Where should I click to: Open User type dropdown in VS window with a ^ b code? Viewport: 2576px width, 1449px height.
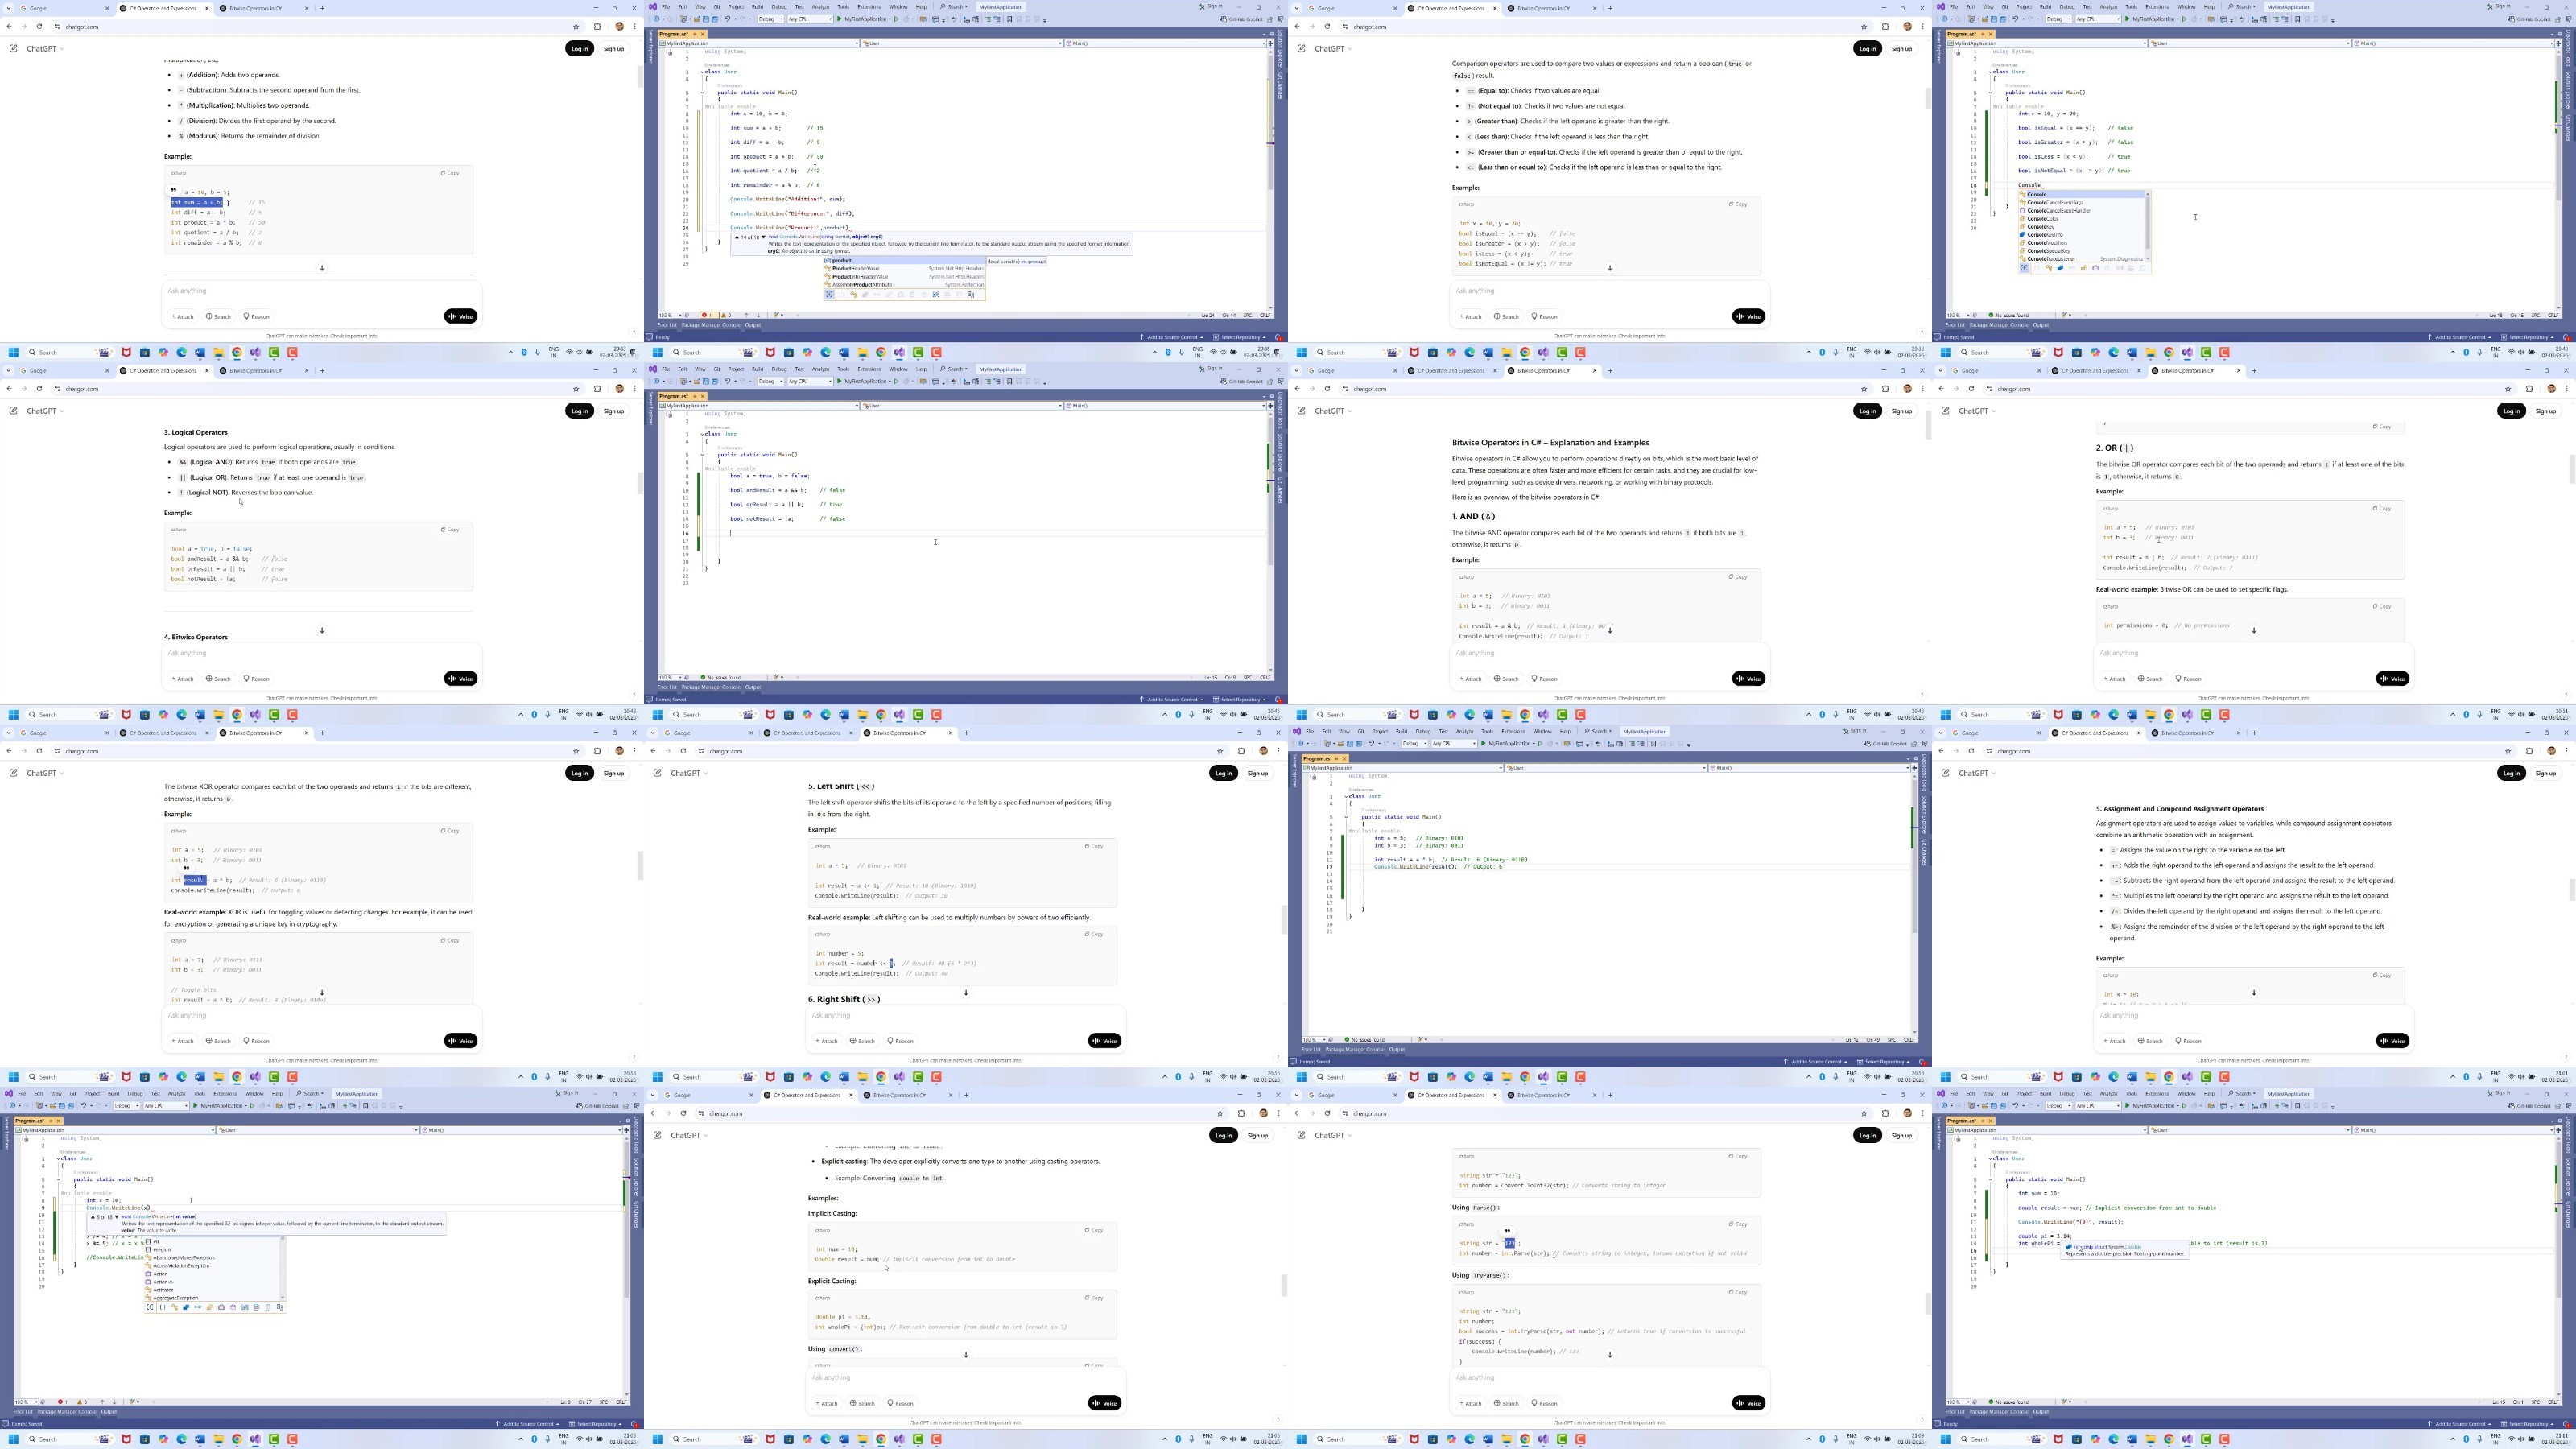pos(1604,768)
